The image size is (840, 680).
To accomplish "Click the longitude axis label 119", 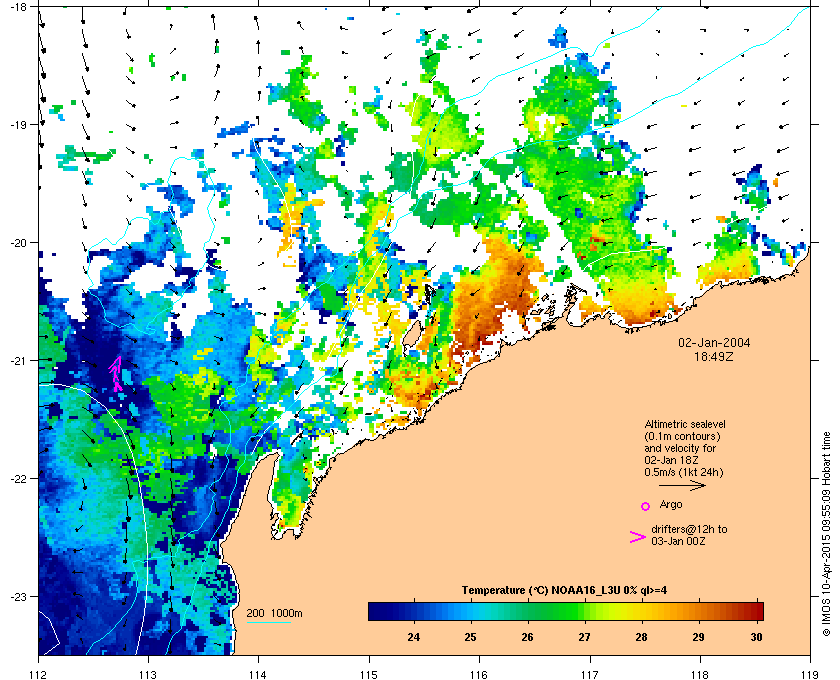I will [810, 674].
